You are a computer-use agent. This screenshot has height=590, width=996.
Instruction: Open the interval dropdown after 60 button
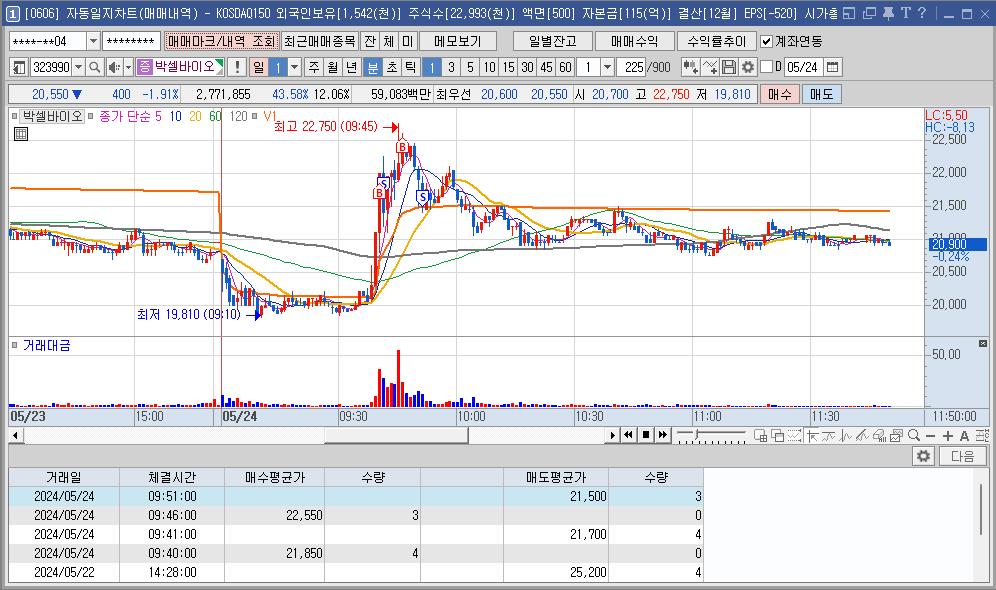(x=607, y=67)
